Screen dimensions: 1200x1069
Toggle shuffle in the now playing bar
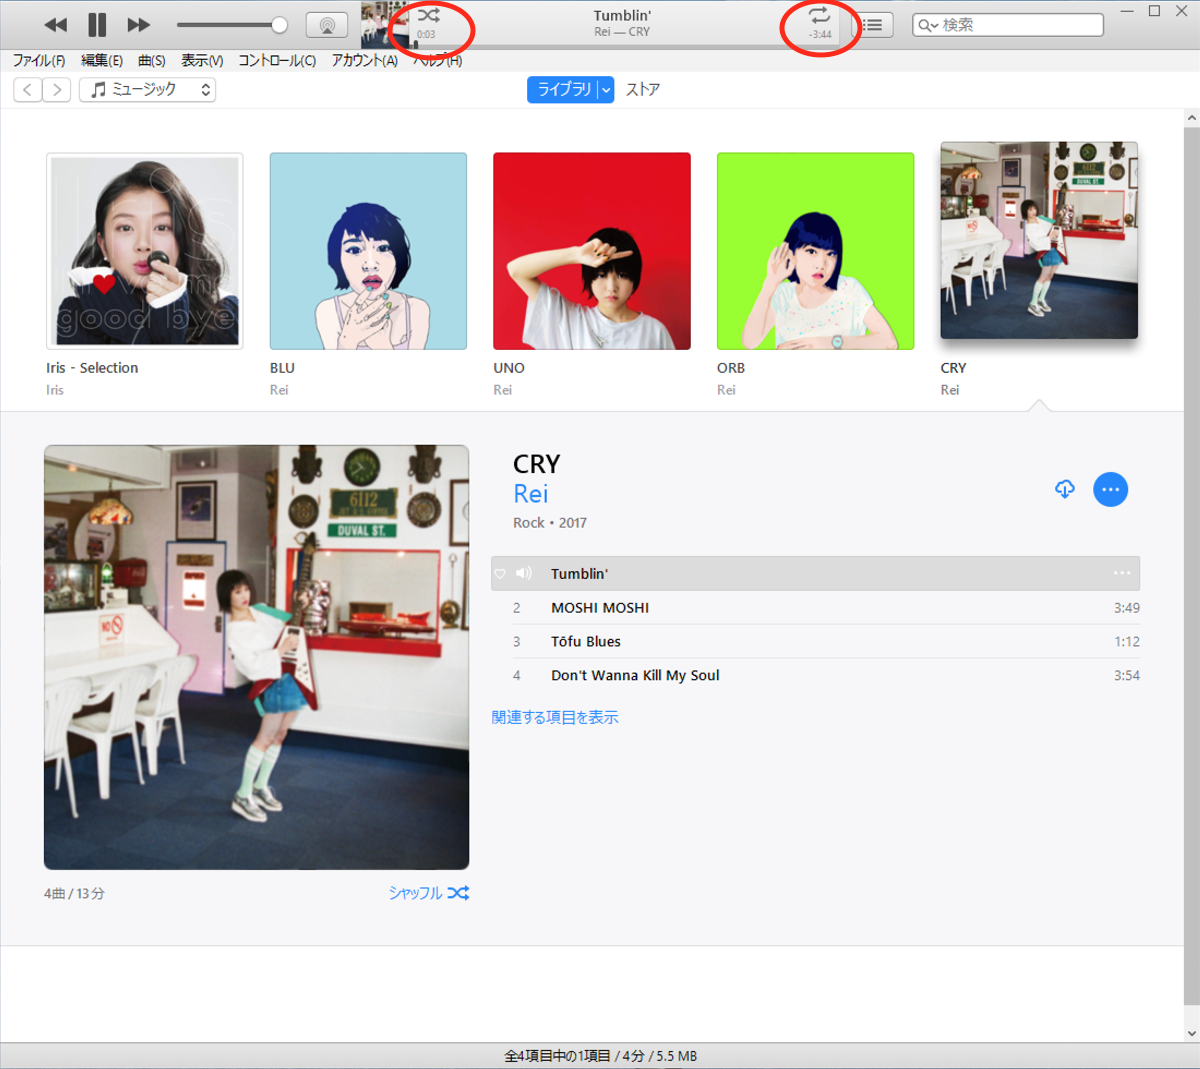click(x=428, y=16)
